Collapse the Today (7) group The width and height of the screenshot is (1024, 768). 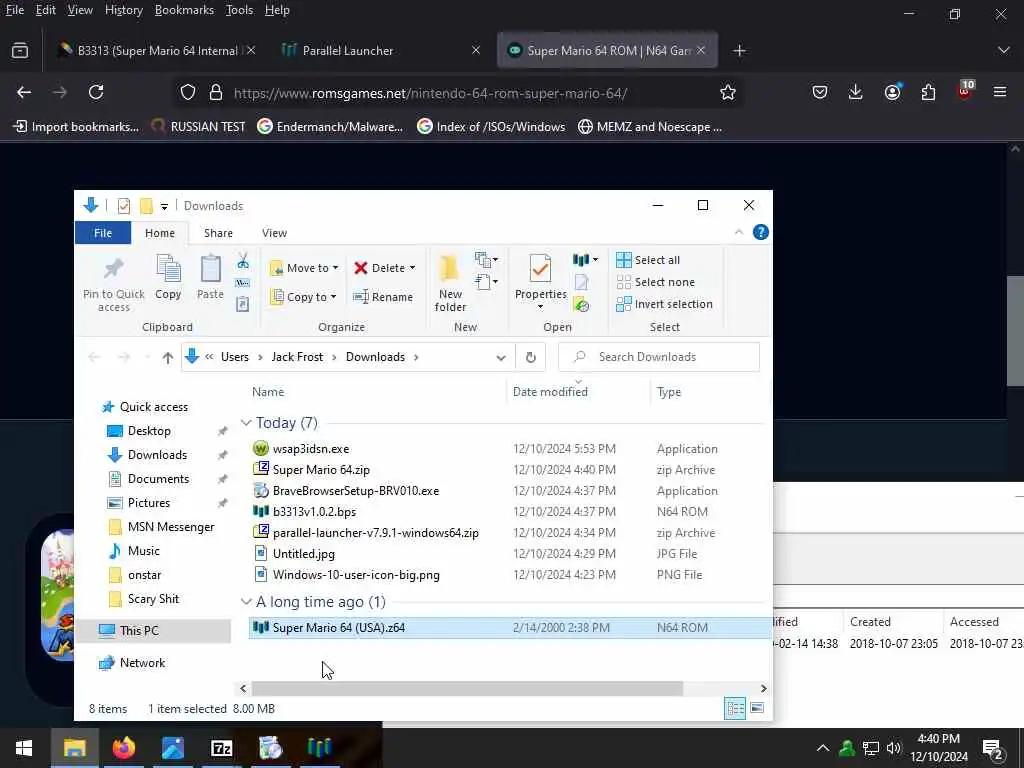(x=246, y=423)
